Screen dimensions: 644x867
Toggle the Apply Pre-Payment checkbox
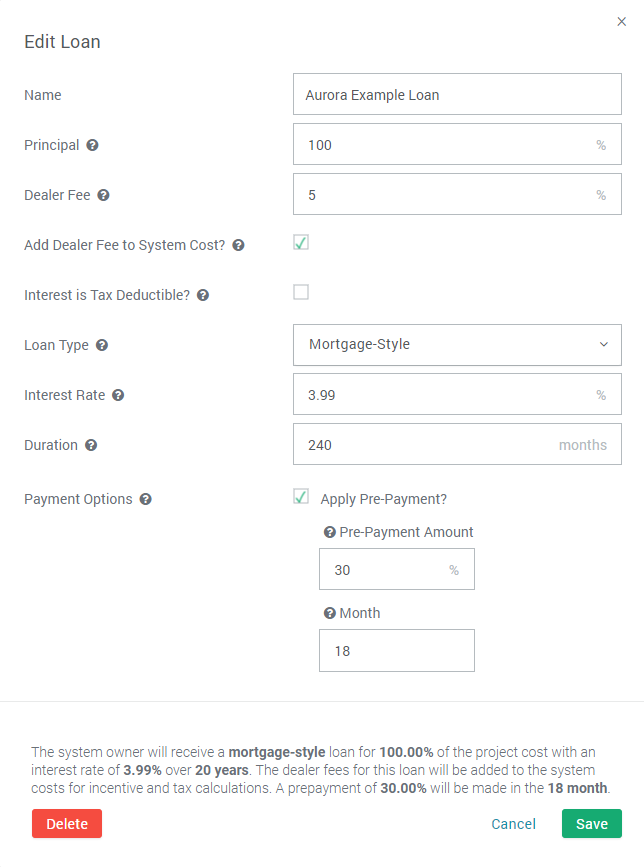pos(301,497)
